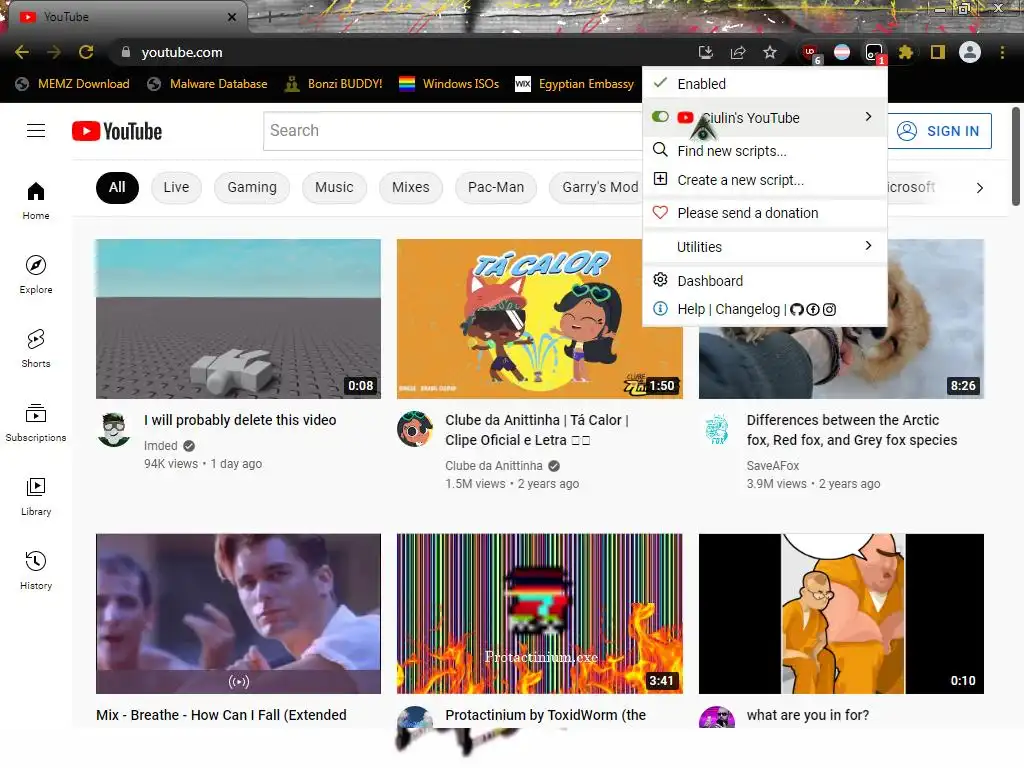1024x768 pixels.
Task: Select the All filter chip
Action: pos(117,187)
